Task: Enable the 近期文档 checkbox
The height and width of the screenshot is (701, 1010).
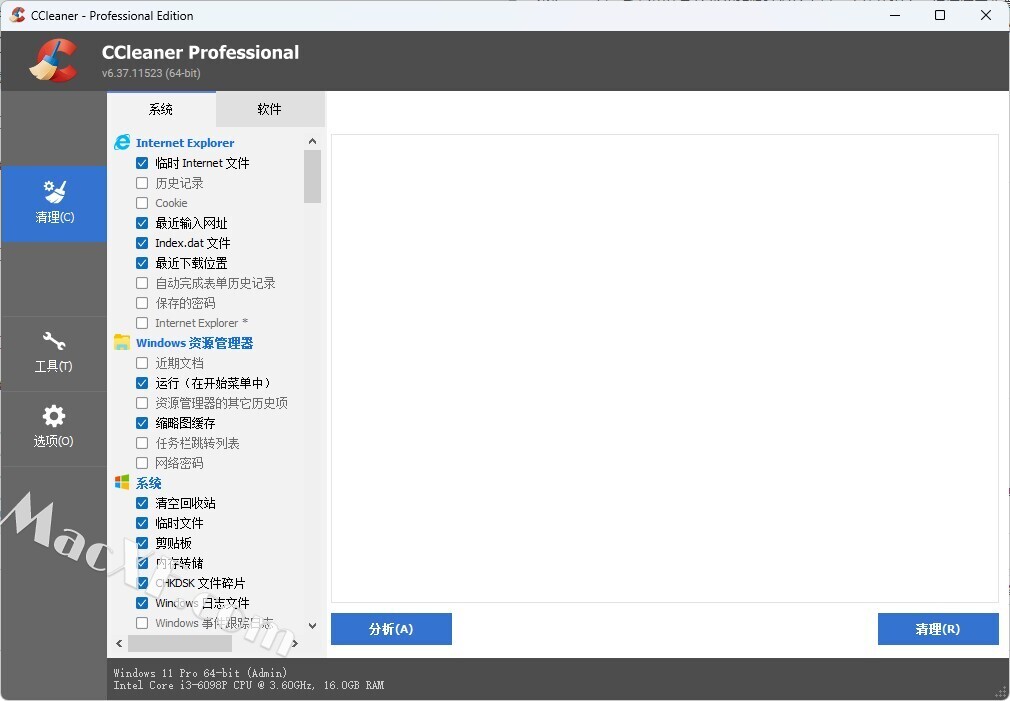Action: pyautogui.click(x=142, y=363)
